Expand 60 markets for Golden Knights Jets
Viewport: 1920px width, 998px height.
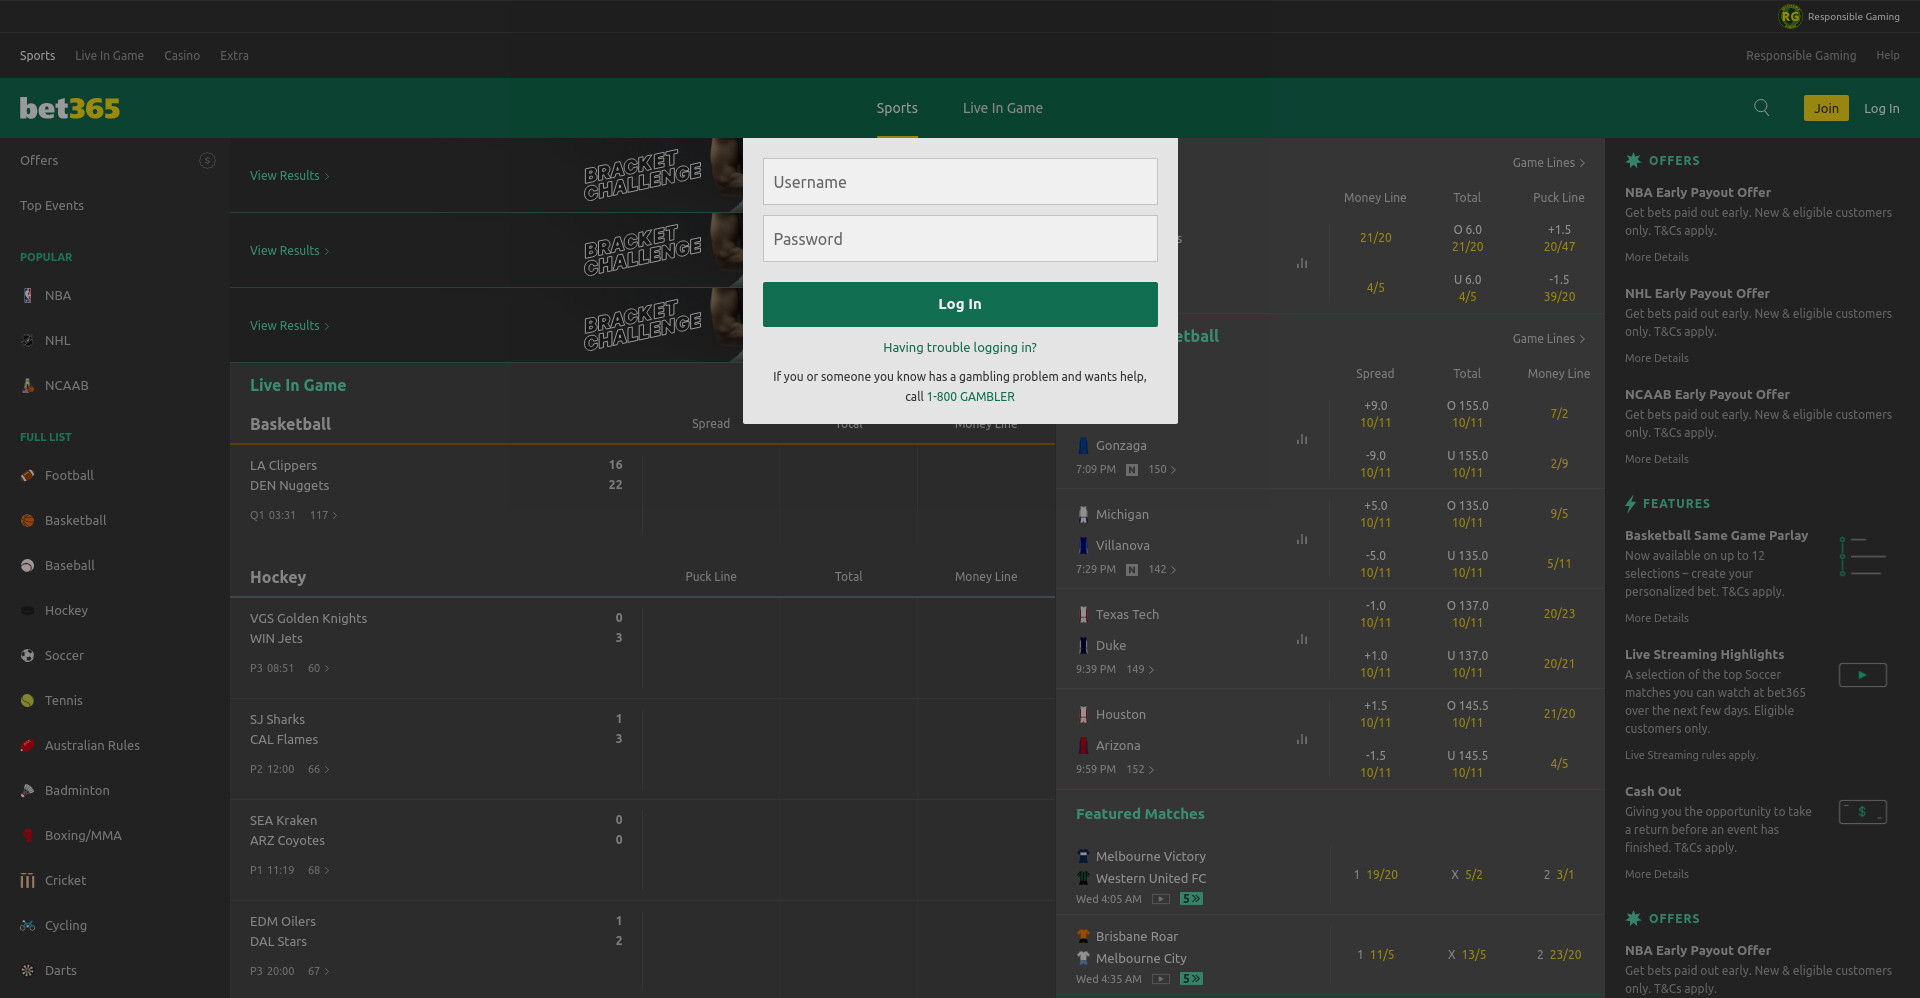click(x=319, y=669)
